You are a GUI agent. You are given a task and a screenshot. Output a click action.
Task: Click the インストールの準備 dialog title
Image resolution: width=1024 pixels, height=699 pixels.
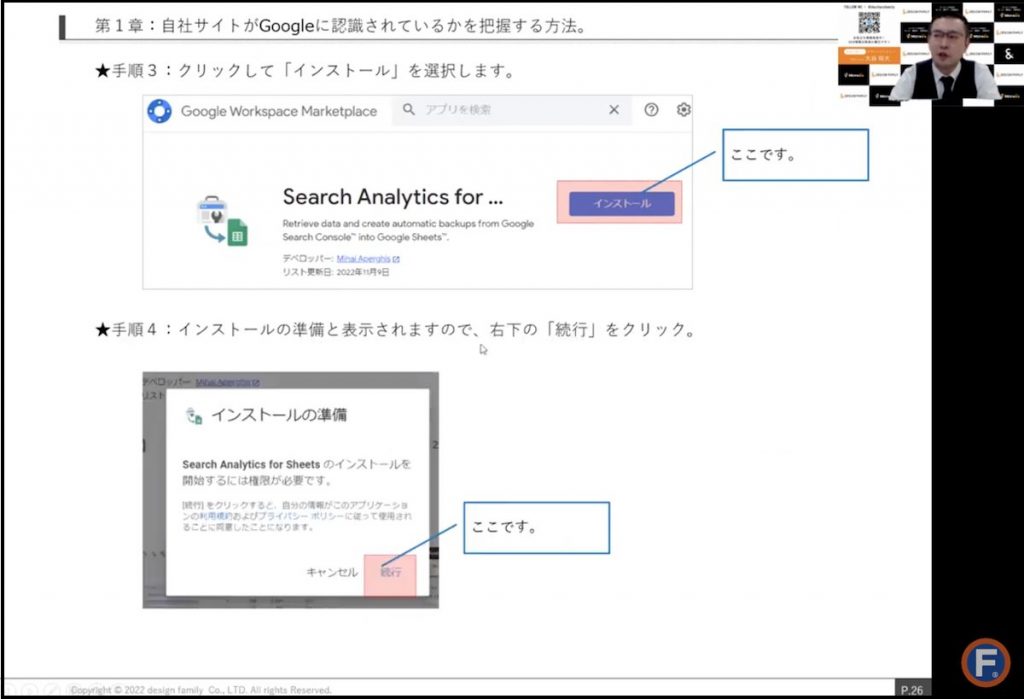click(279, 415)
